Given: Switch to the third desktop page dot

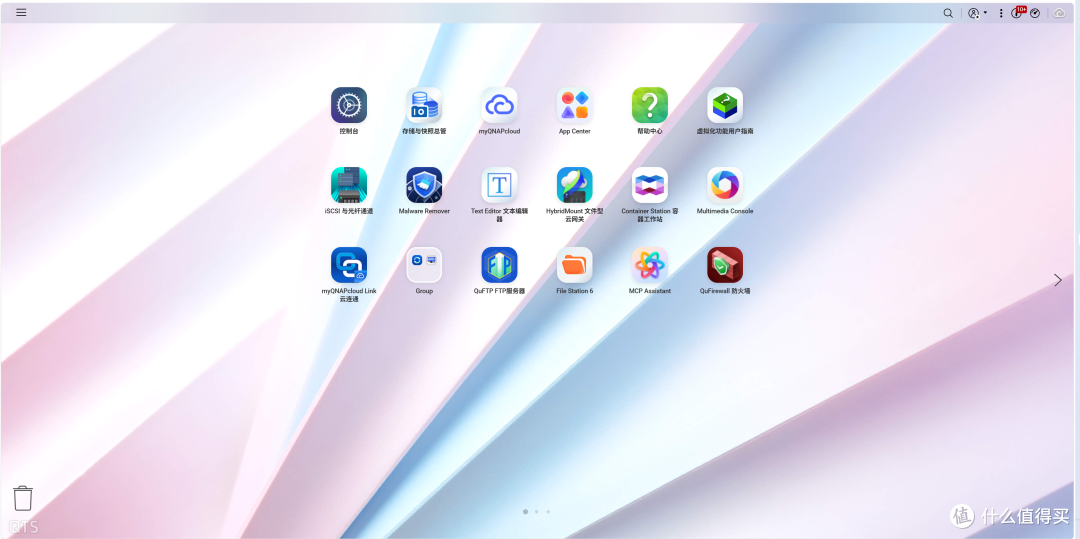Looking at the screenshot, I should [548, 511].
